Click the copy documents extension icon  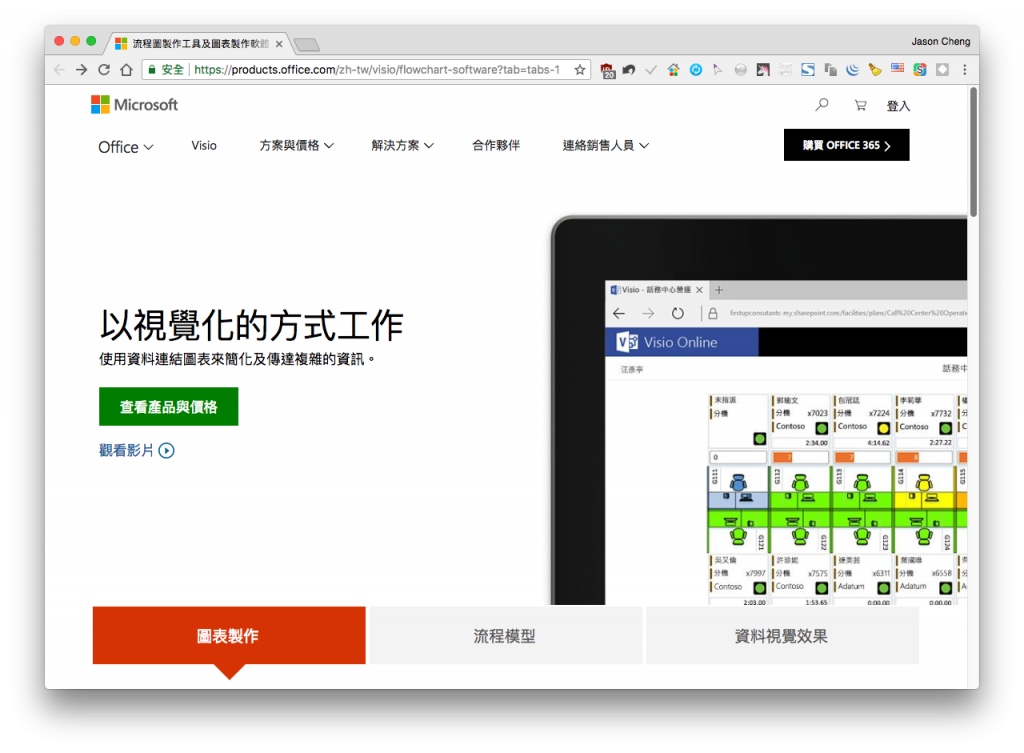(x=831, y=70)
